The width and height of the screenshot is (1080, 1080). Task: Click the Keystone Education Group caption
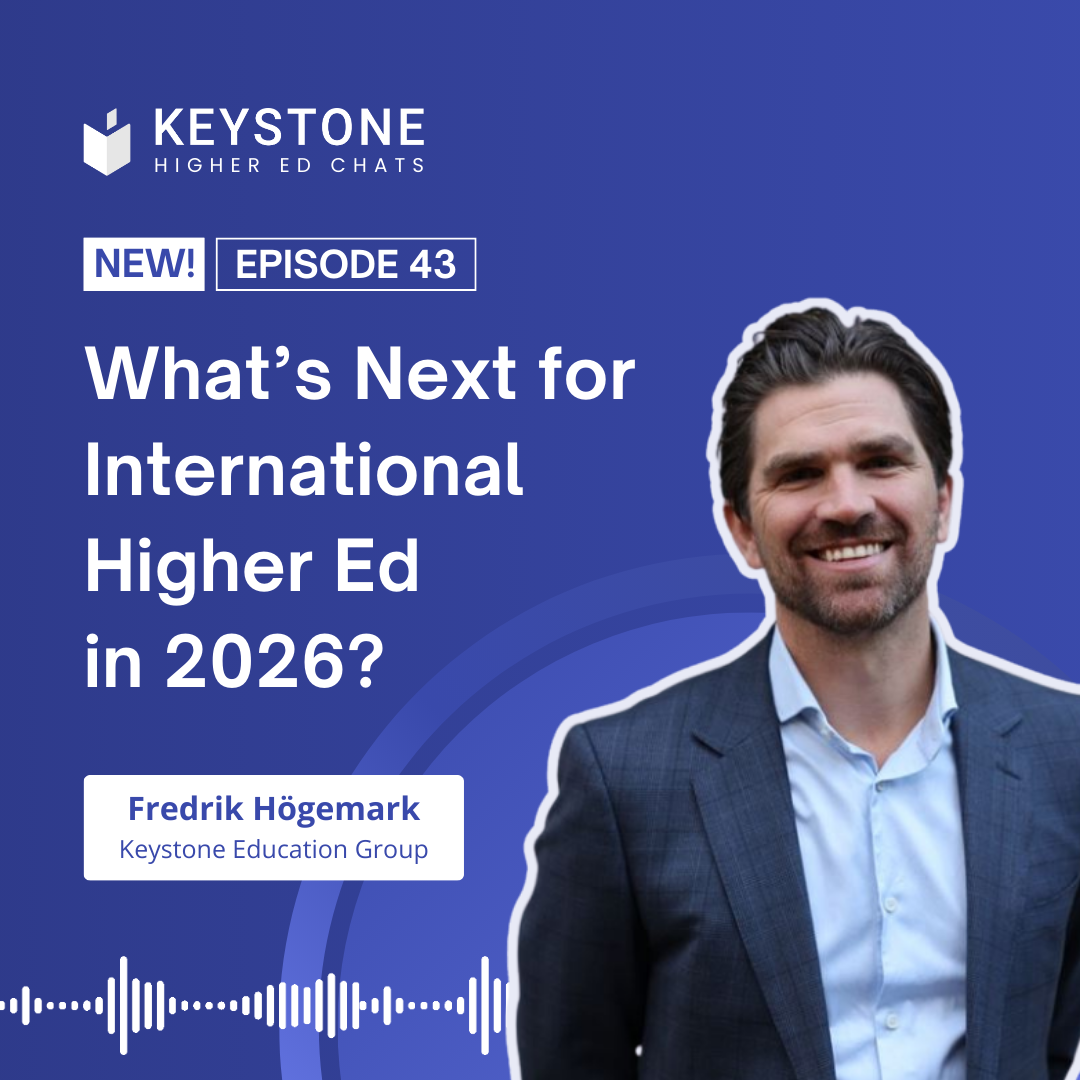[274, 849]
